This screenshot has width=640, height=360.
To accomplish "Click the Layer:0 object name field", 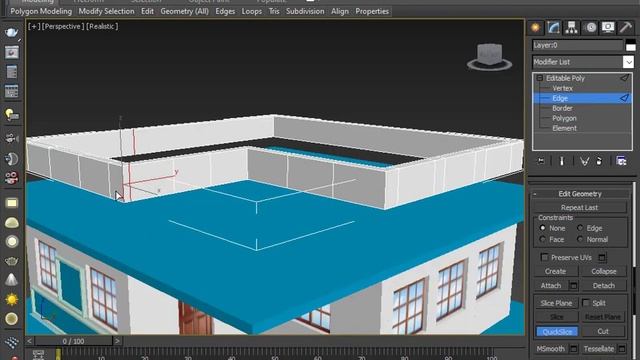I will pos(577,45).
